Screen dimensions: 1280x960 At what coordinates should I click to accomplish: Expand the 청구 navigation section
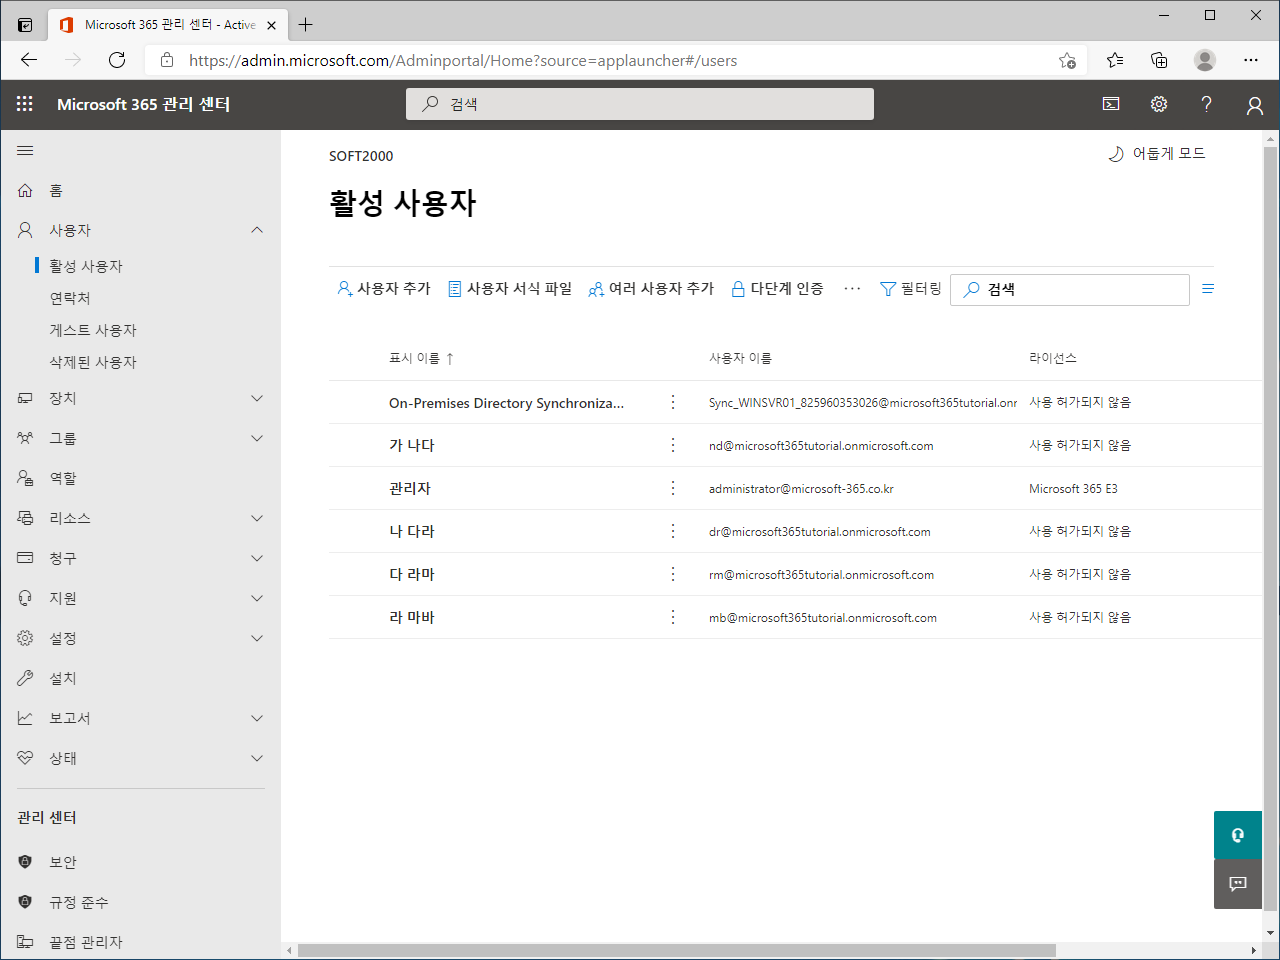click(257, 558)
